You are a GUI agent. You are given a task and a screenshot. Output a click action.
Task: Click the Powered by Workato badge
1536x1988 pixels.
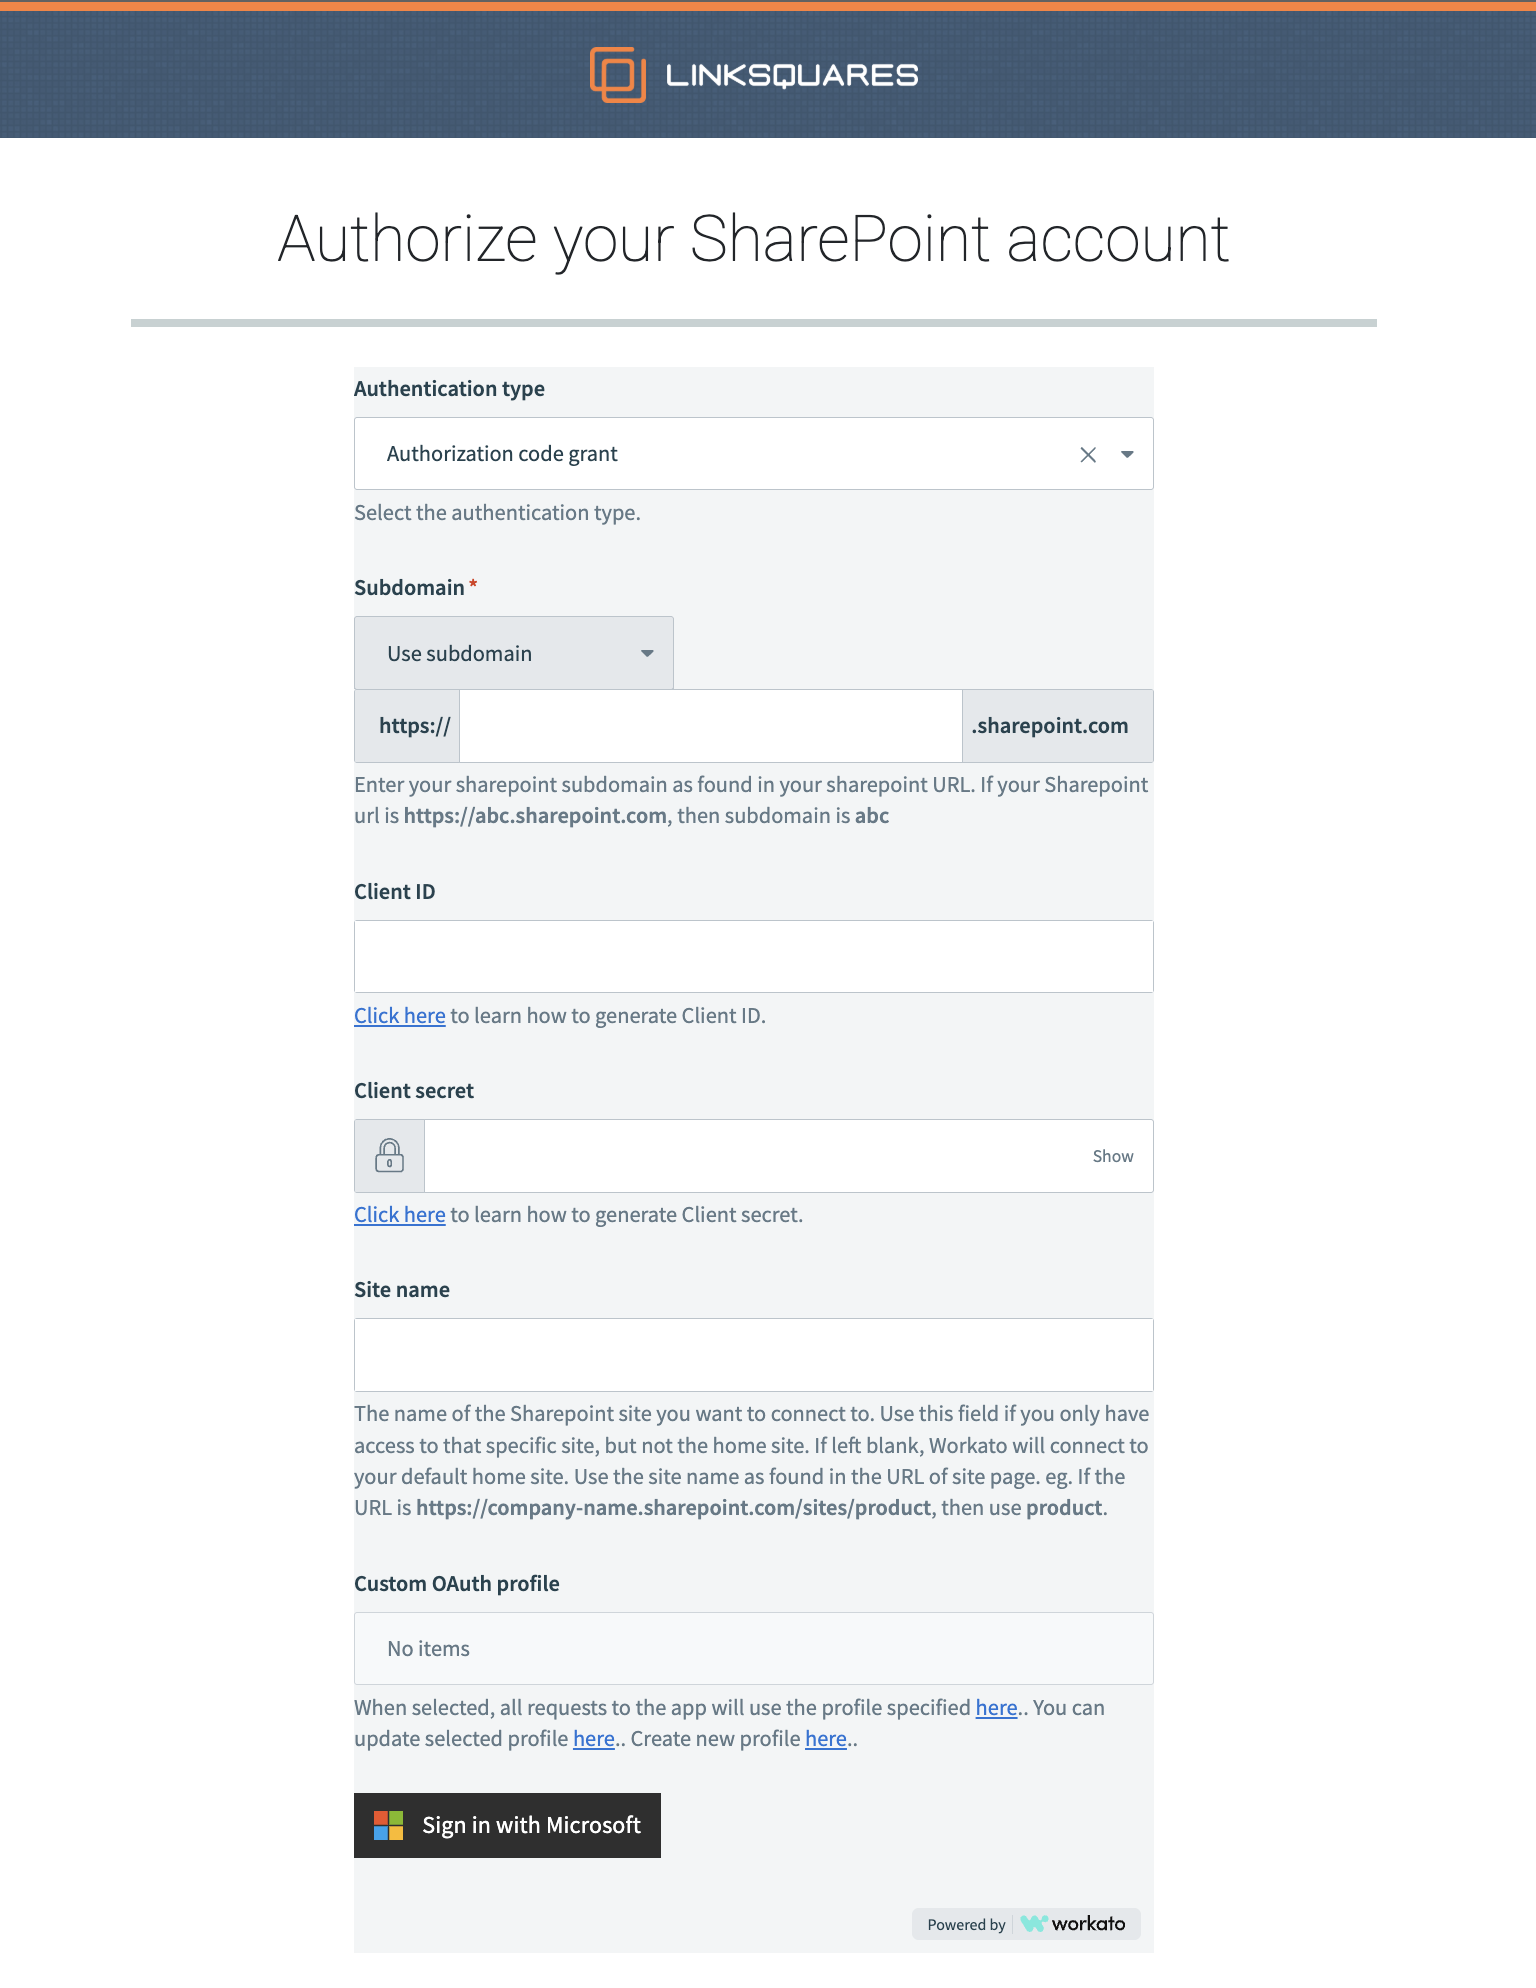point(1026,1924)
